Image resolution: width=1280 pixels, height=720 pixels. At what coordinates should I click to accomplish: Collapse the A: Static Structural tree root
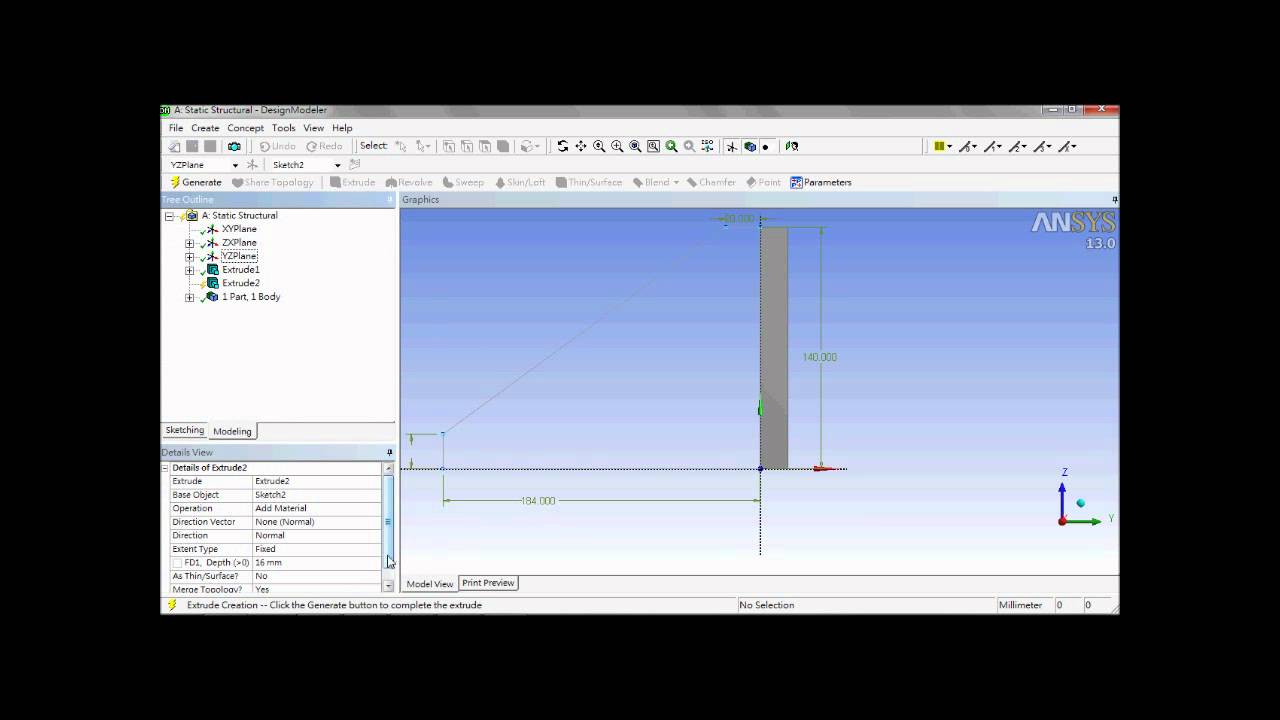(169, 216)
